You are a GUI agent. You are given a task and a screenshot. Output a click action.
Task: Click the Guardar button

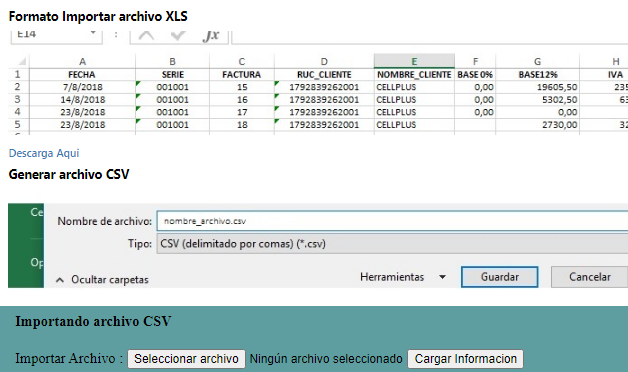(499, 277)
